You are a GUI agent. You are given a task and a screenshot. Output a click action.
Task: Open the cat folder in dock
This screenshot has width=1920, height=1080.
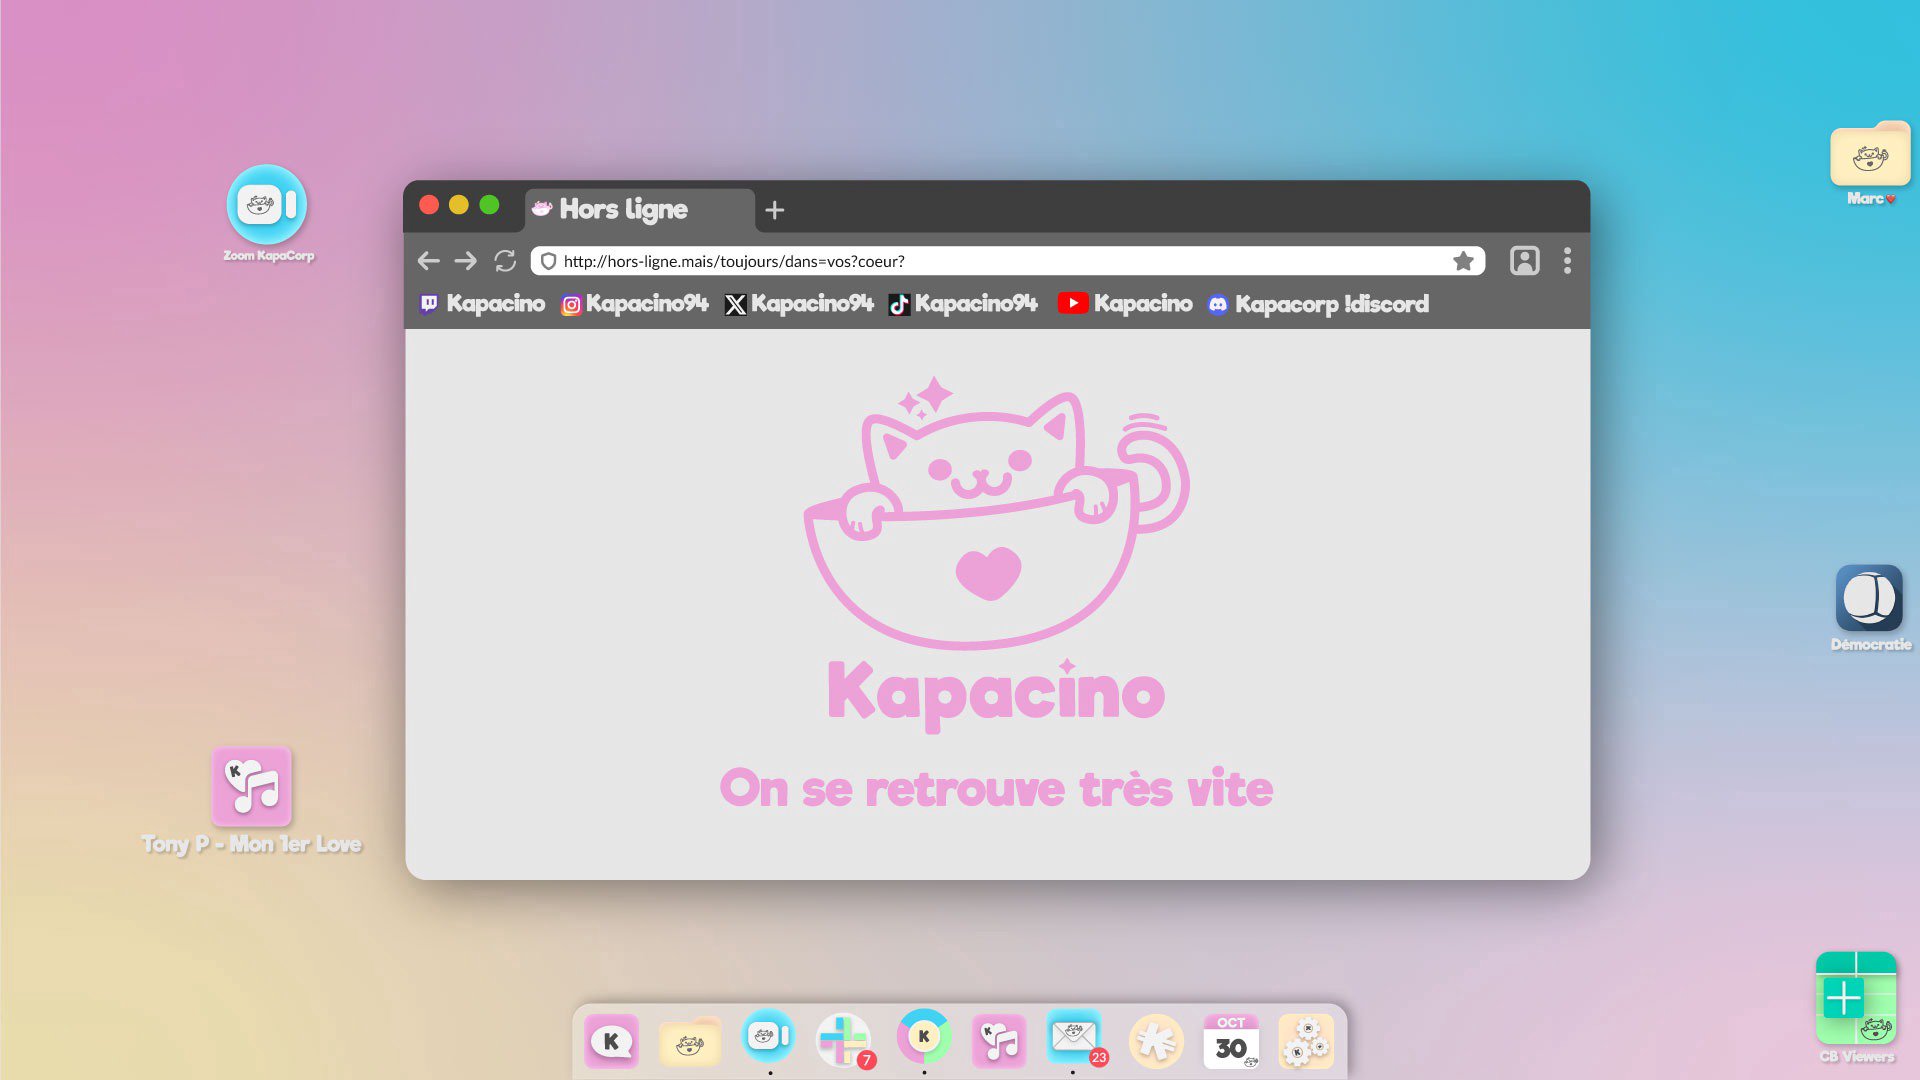point(690,1042)
